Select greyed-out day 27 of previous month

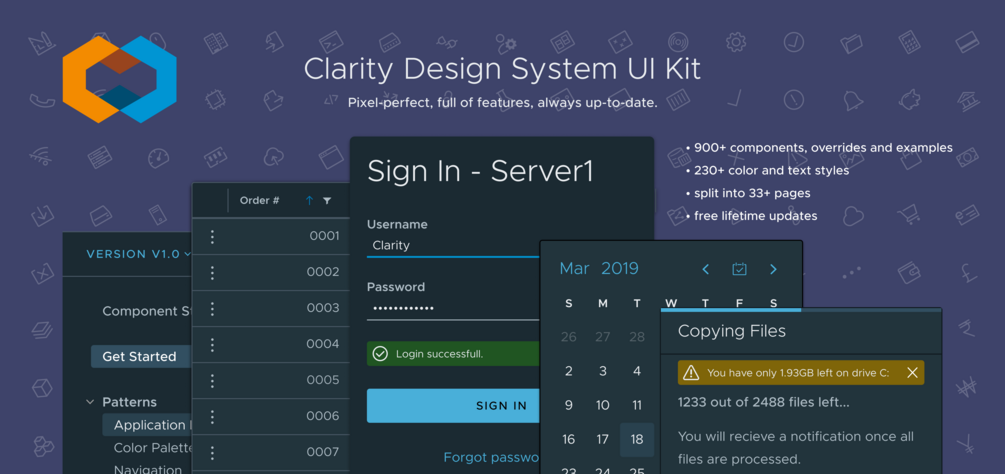[x=602, y=337]
